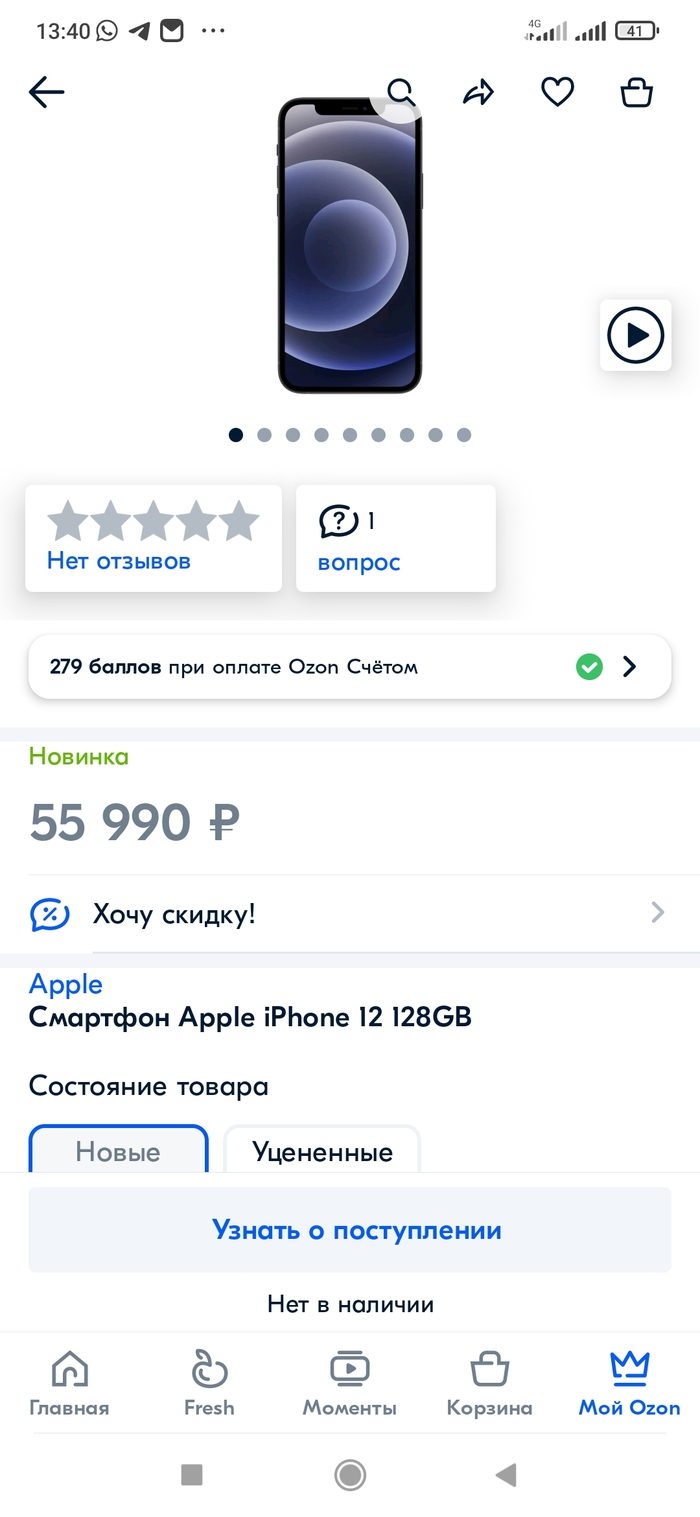Open the question bubble icon card
The width and height of the screenshot is (700, 1517).
pos(396,538)
